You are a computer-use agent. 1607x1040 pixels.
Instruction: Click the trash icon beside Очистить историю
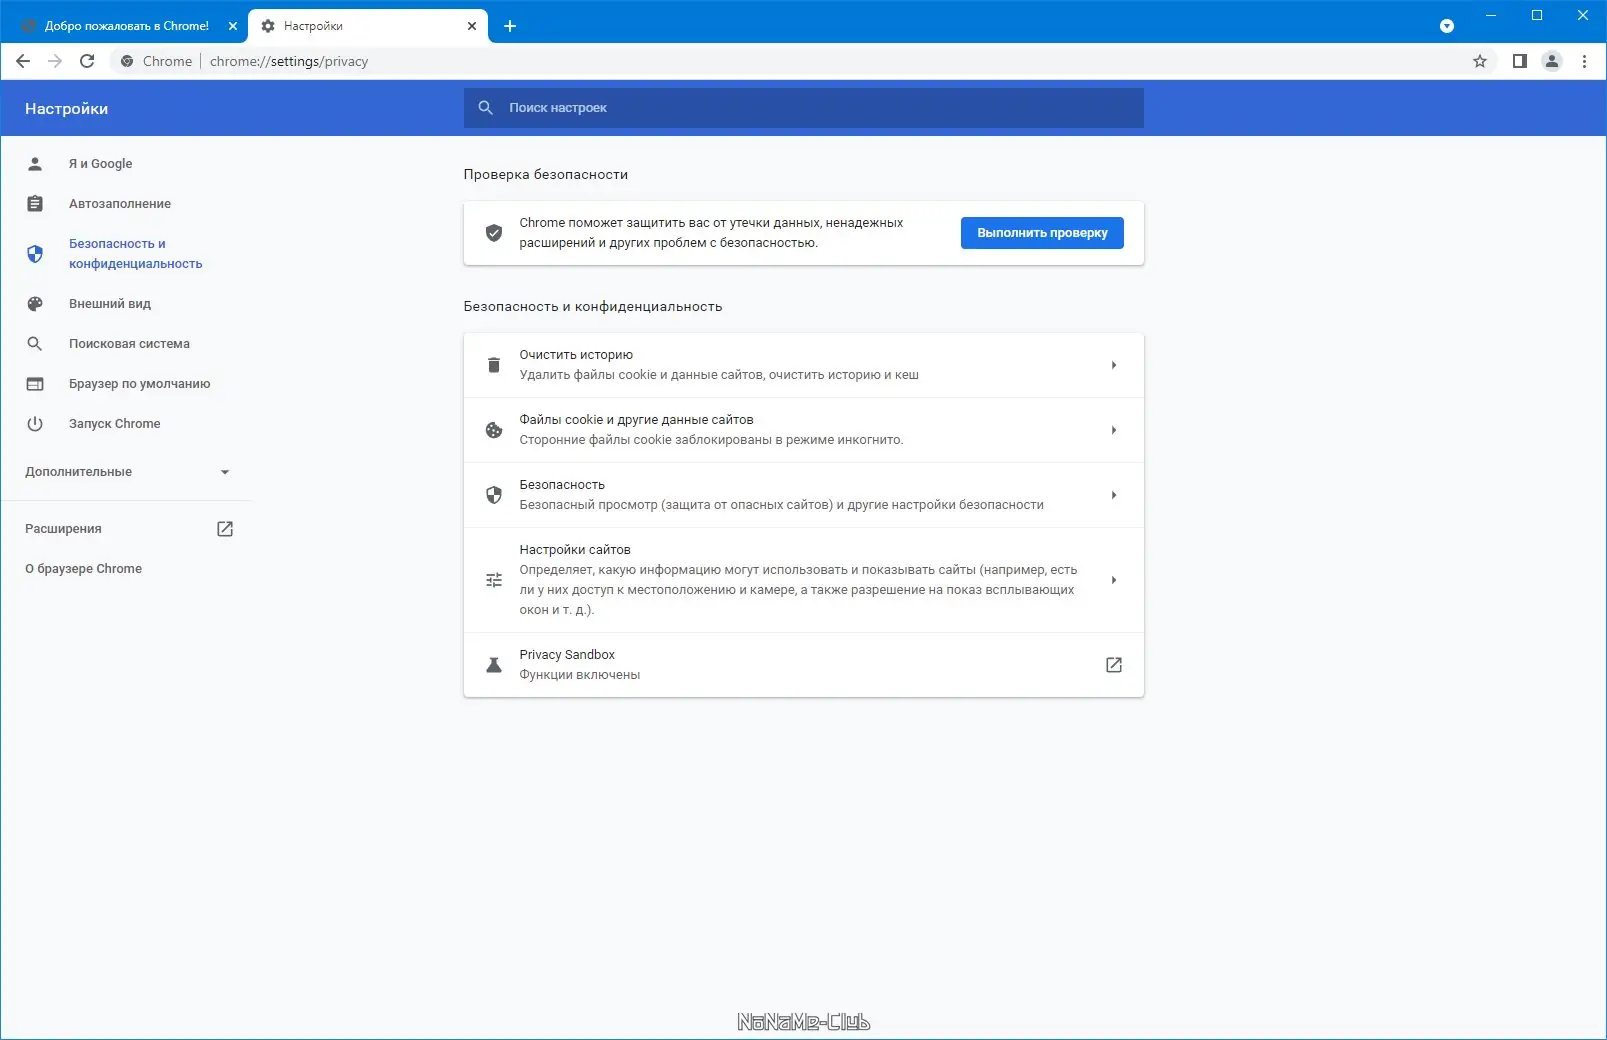(494, 365)
